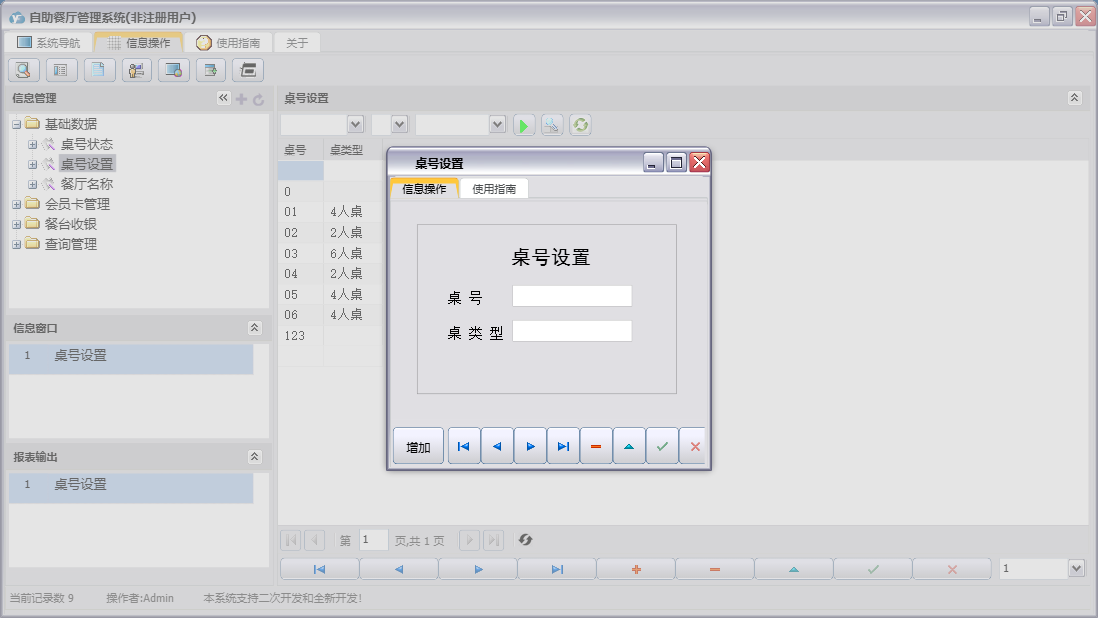Open the first dropdown in the filter bar
1098x618 pixels.
[x=354, y=124]
